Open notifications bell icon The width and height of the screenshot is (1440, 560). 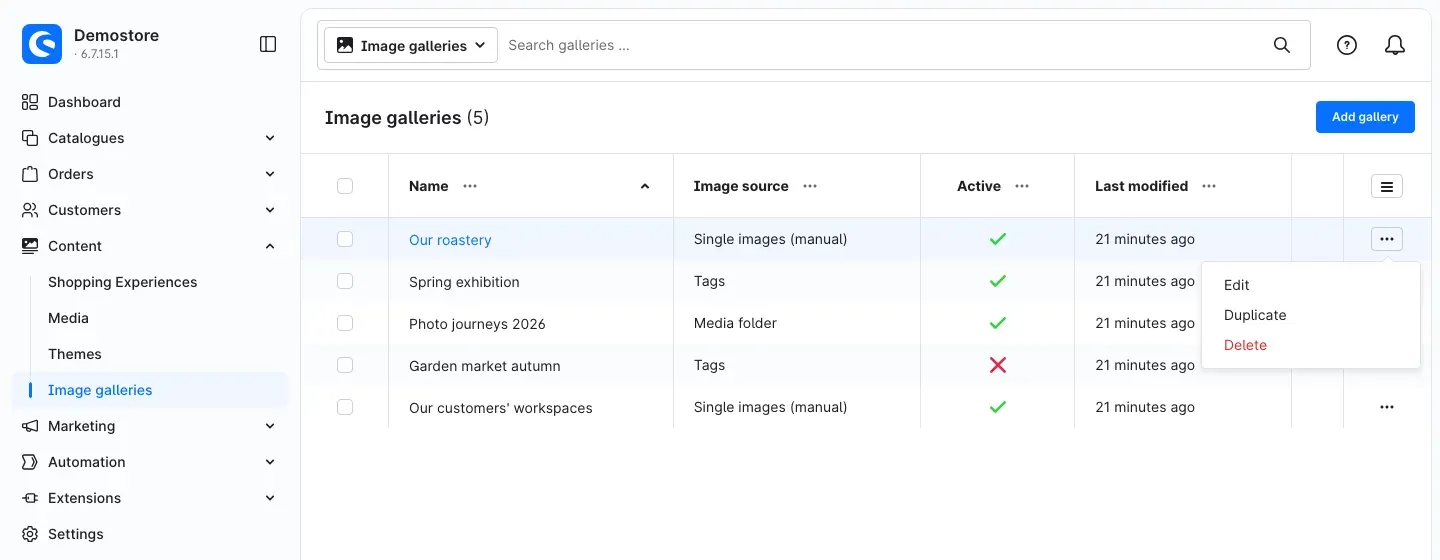(x=1395, y=45)
